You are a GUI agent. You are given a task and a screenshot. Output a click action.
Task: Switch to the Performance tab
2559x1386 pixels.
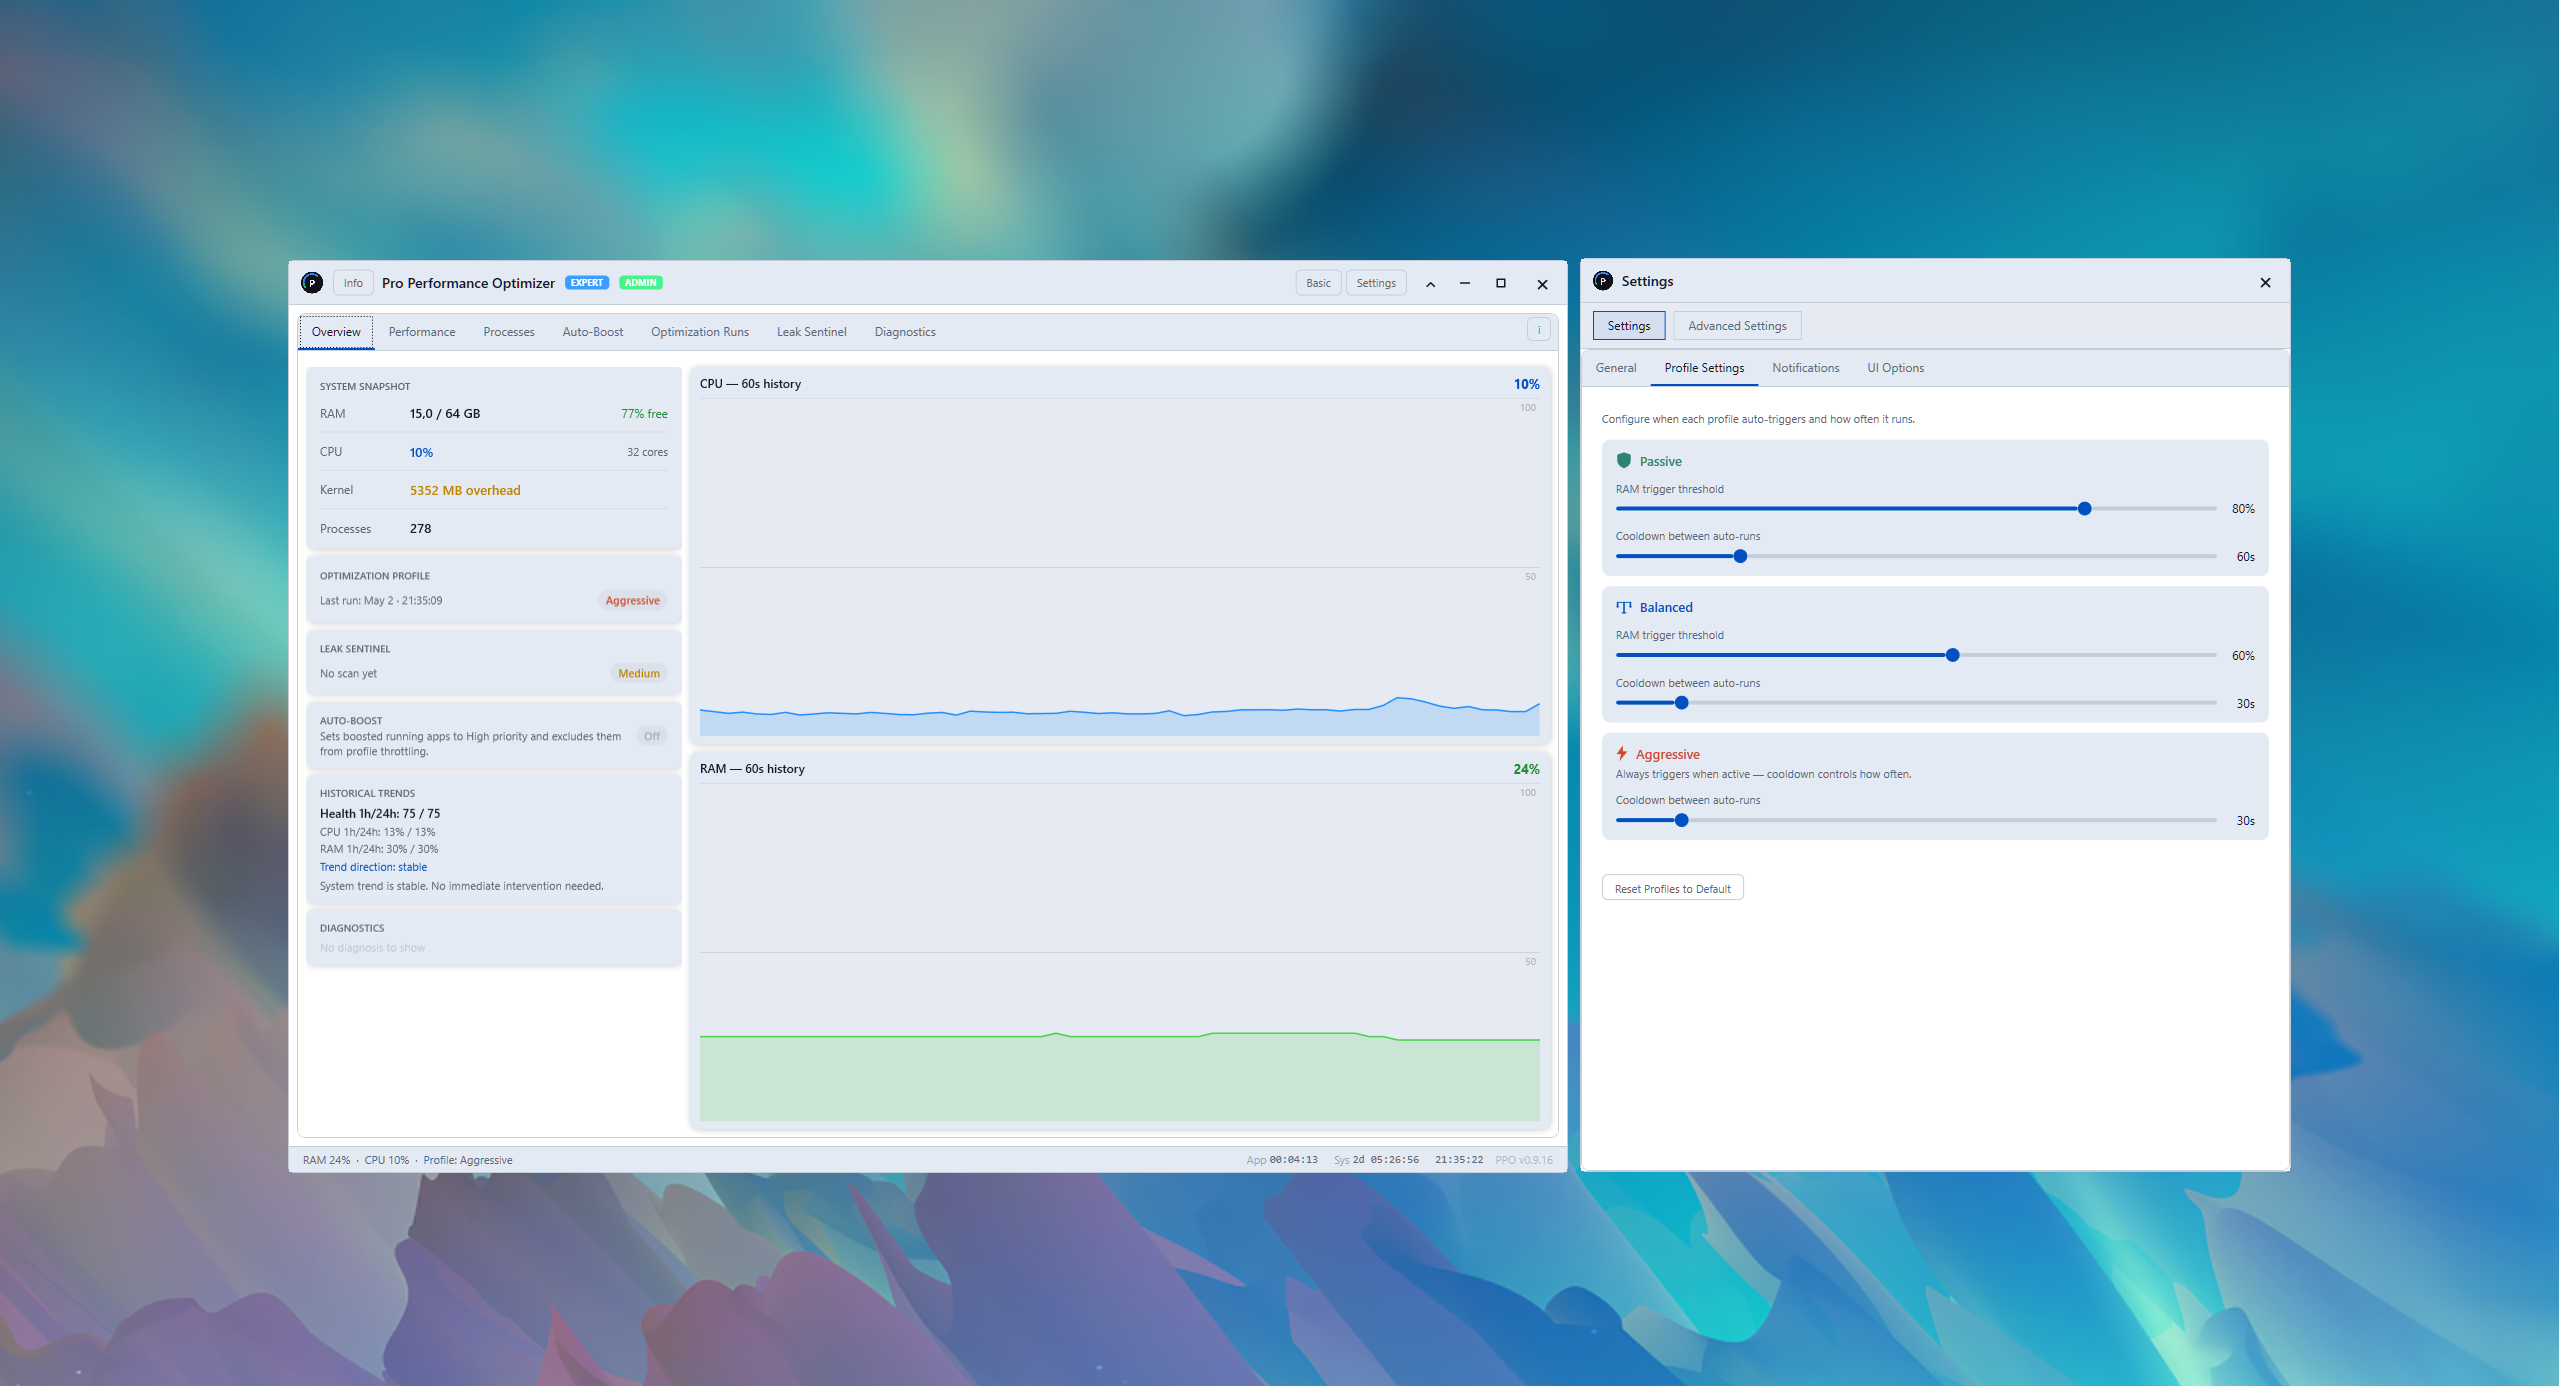(x=422, y=332)
